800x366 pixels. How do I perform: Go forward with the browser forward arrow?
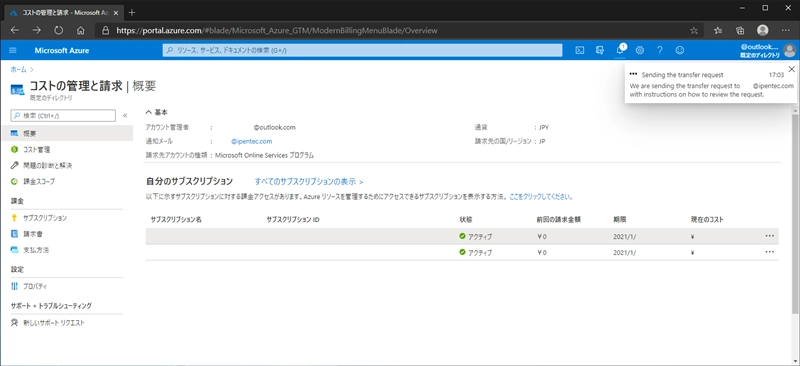(36, 31)
